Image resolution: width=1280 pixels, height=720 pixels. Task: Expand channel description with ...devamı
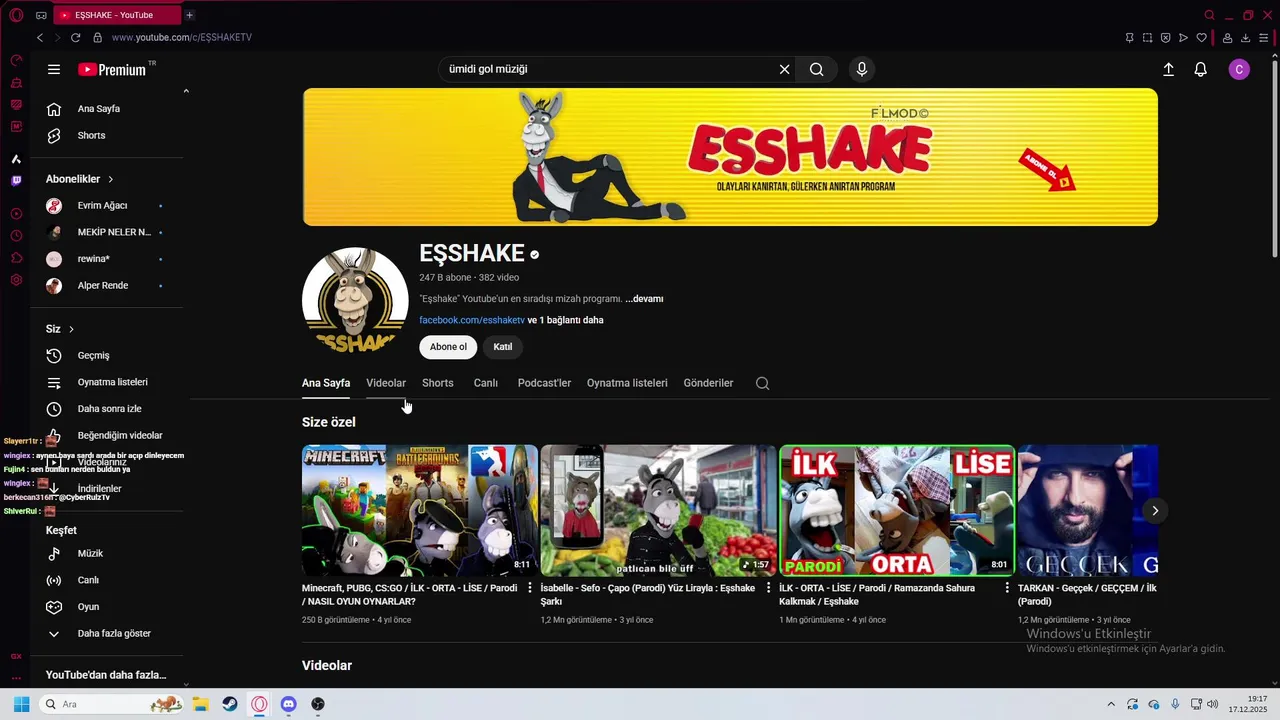pyautogui.click(x=644, y=299)
